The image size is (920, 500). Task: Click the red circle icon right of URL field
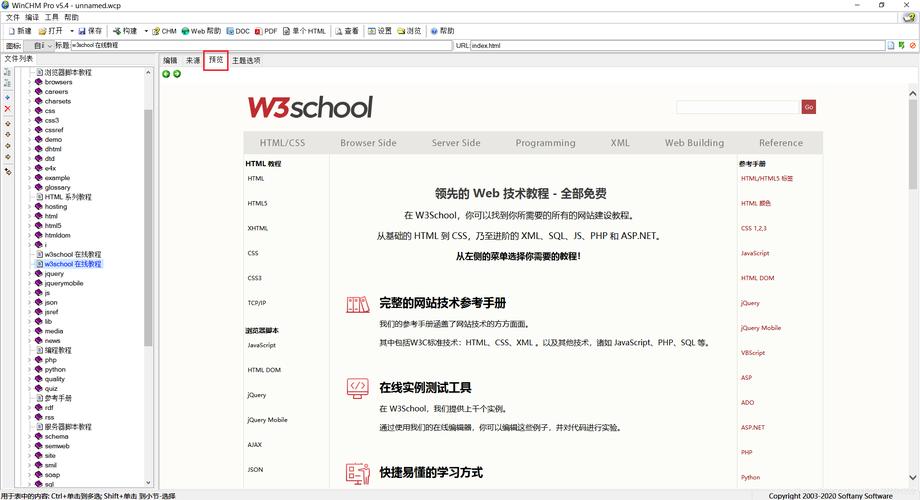click(912, 45)
